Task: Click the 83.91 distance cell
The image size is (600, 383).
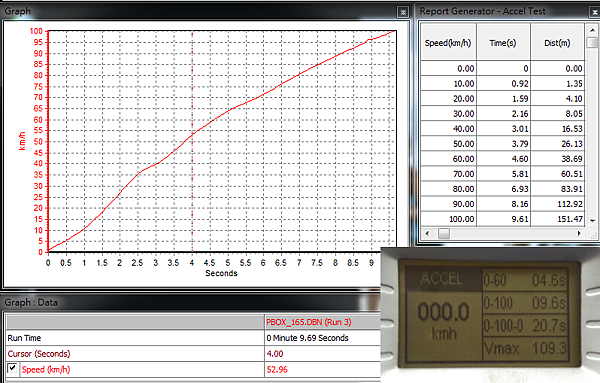Action: click(558, 189)
